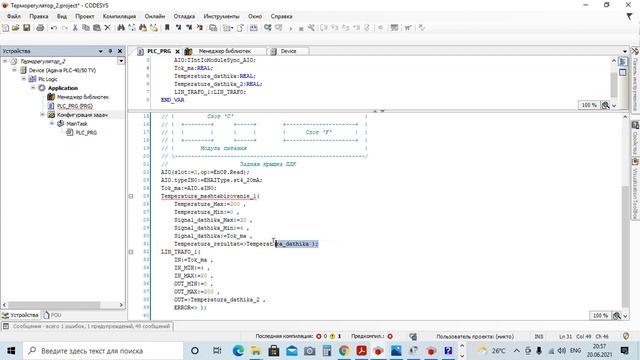The height and width of the screenshot is (360, 640).
Task: Collapse the Application node expander
Action: (x=33, y=88)
